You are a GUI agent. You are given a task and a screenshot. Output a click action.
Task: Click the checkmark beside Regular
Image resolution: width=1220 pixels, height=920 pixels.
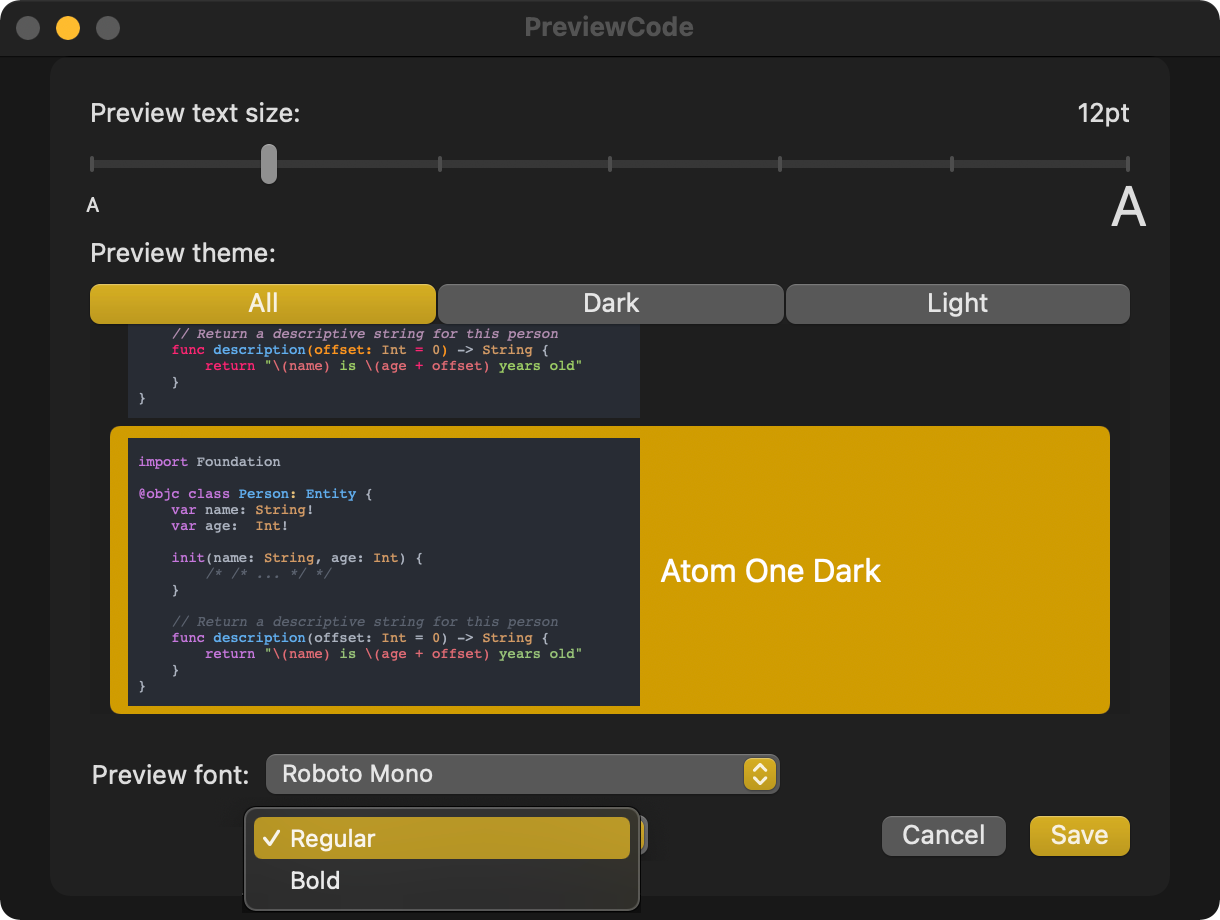pyautogui.click(x=270, y=839)
